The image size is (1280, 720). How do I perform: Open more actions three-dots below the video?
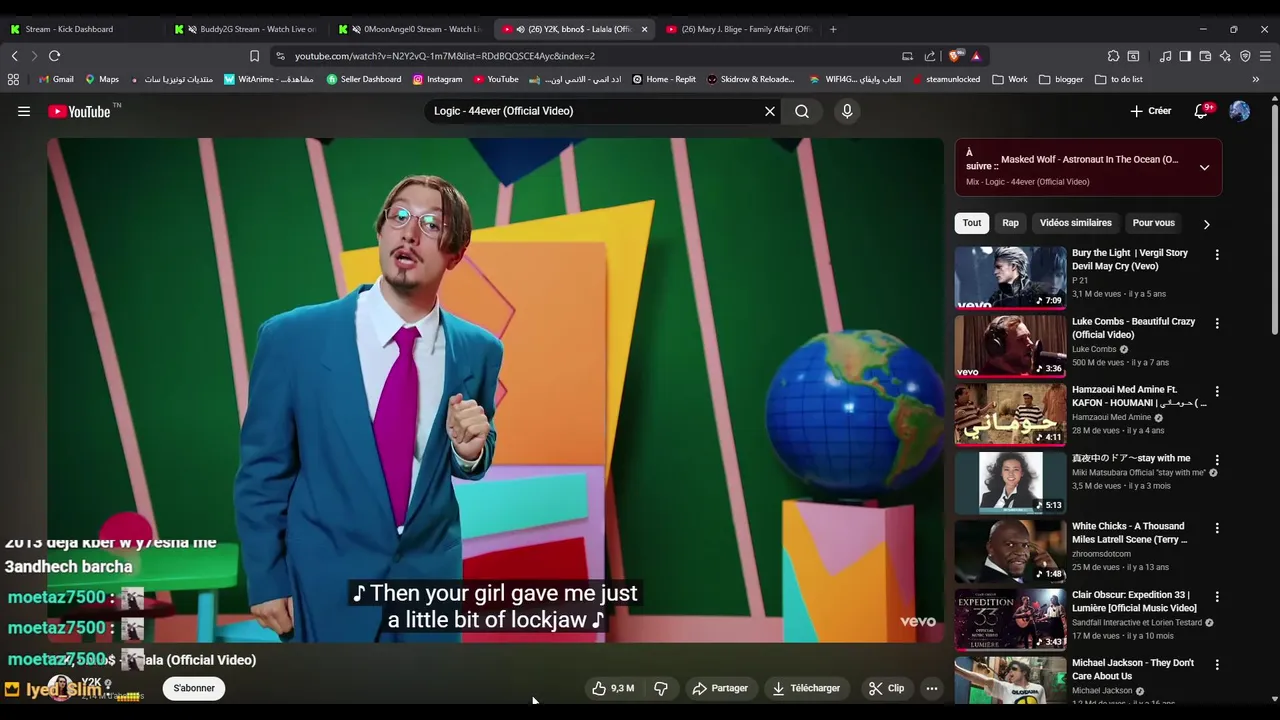point(932,688)
